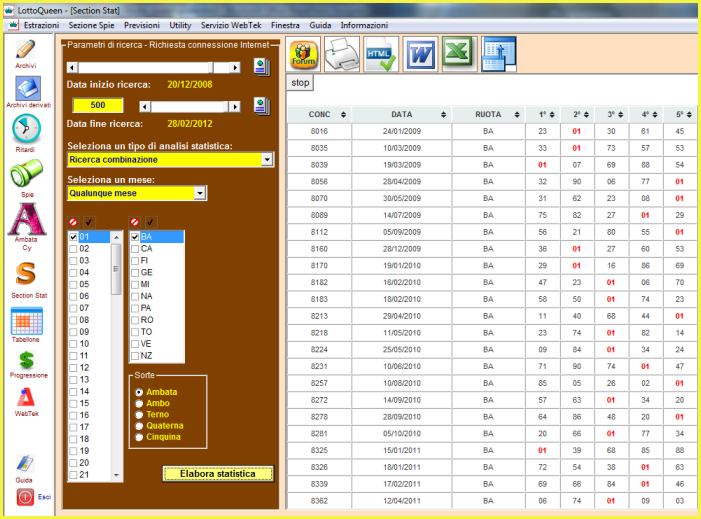
Task: Click the select-all checkmark icon above numbers list
Action: click(89, 222)
